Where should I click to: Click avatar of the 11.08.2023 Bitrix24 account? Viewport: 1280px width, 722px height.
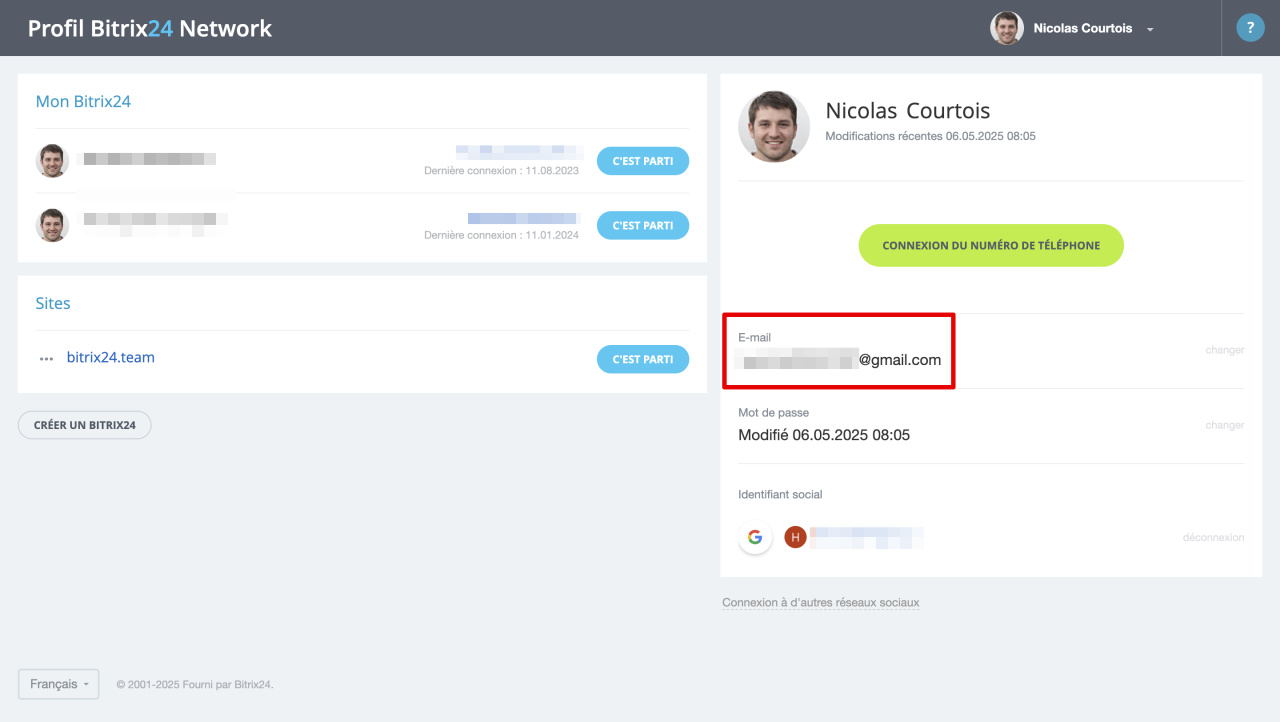coord(52,161)
